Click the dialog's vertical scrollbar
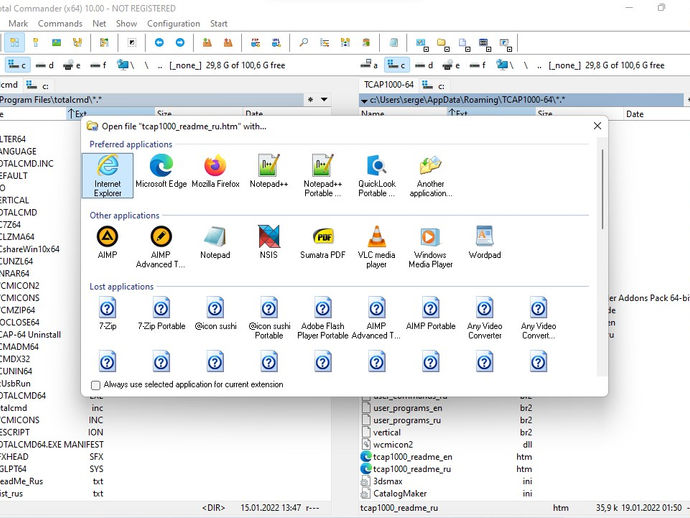The image size is (690, 518). 602,189
